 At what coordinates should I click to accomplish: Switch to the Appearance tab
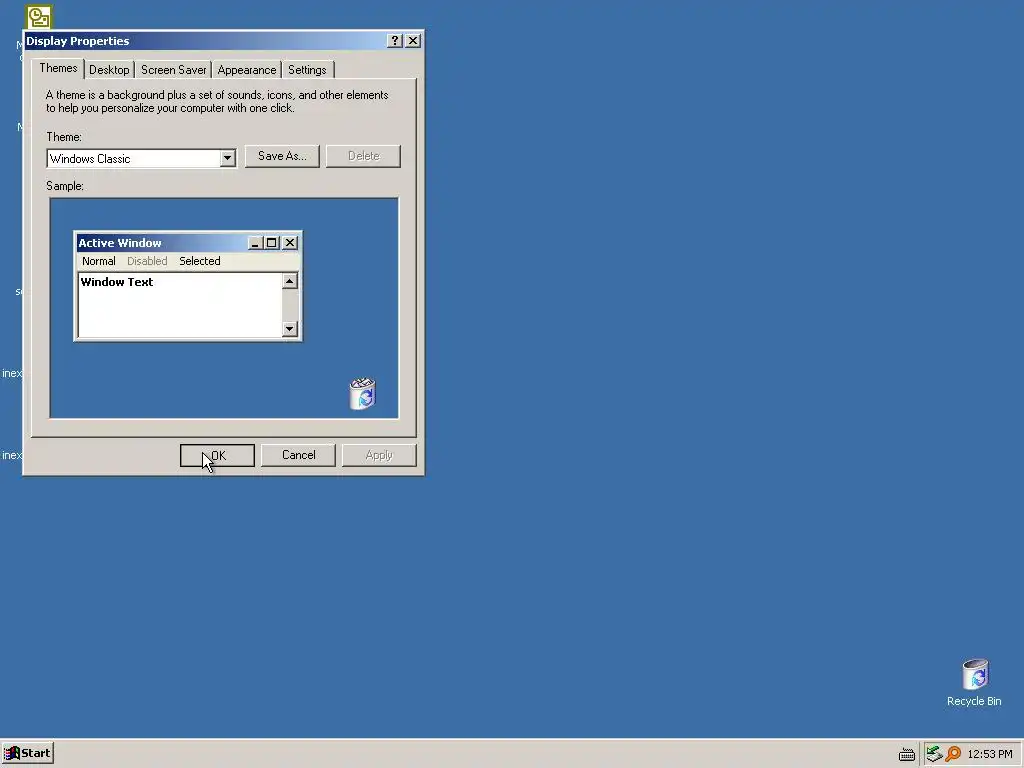click(247, 70)
